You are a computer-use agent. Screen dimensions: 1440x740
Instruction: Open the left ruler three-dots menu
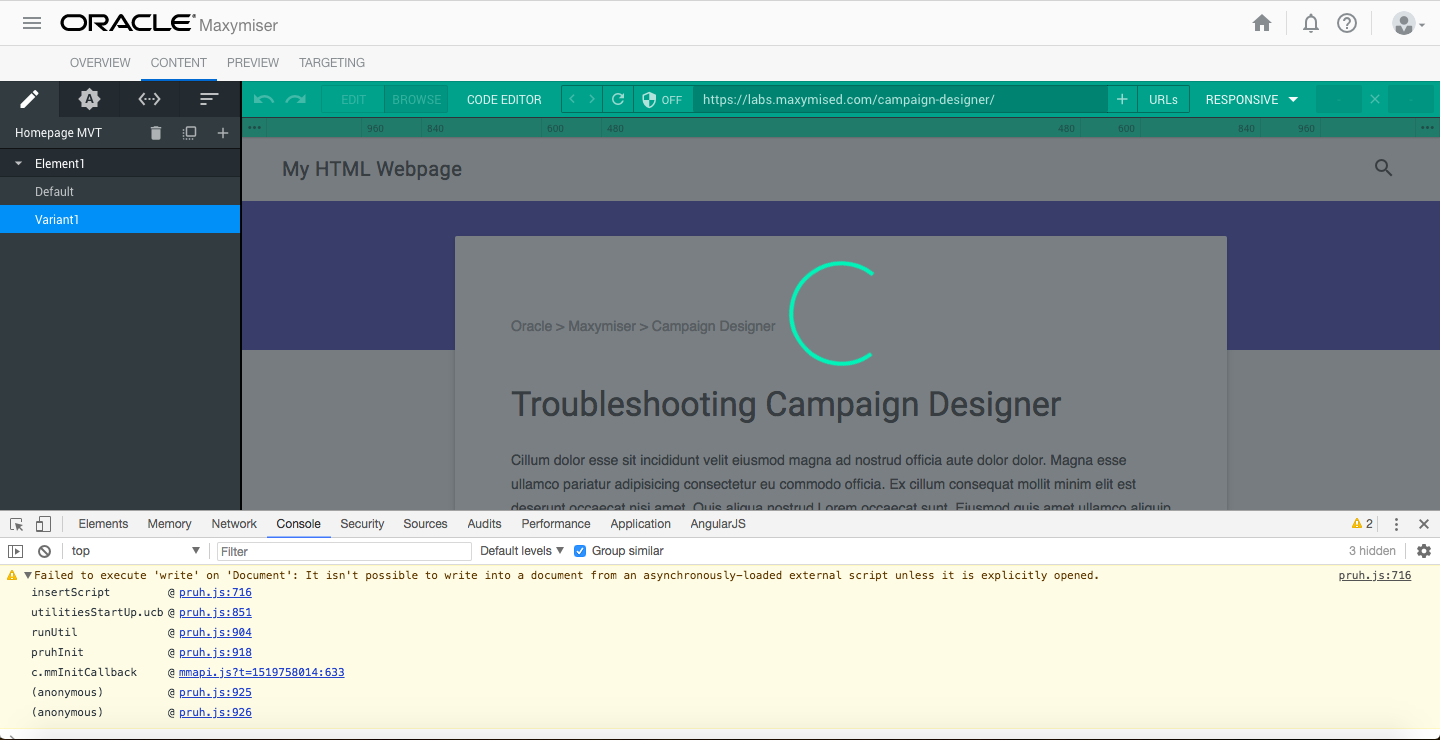click(254, 127)
